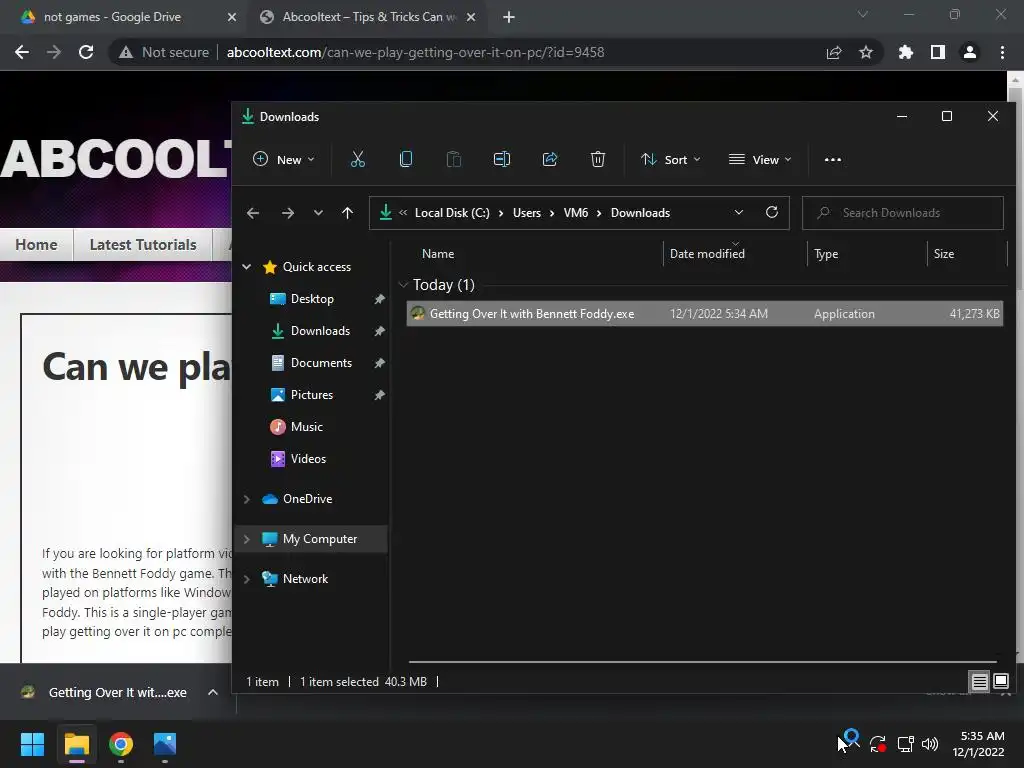Click VM6 in the breadcrumb path
The image size is (1024, 768).
tap(575, 213)
